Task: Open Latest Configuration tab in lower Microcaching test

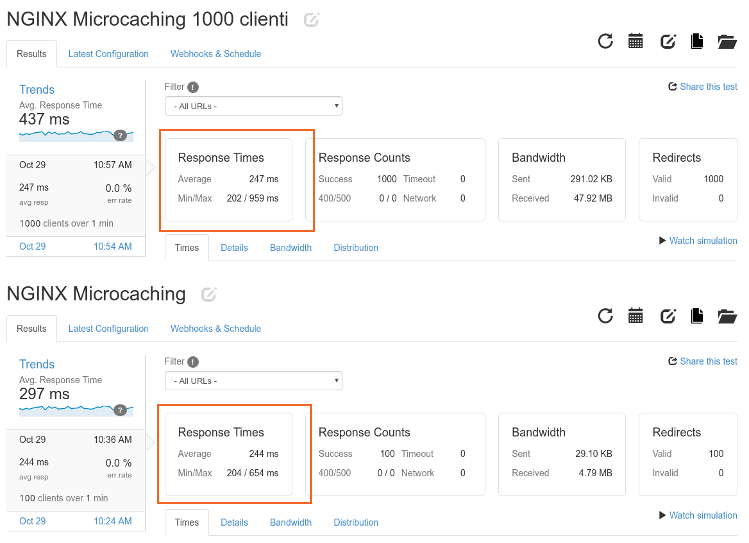Action: 108,329
